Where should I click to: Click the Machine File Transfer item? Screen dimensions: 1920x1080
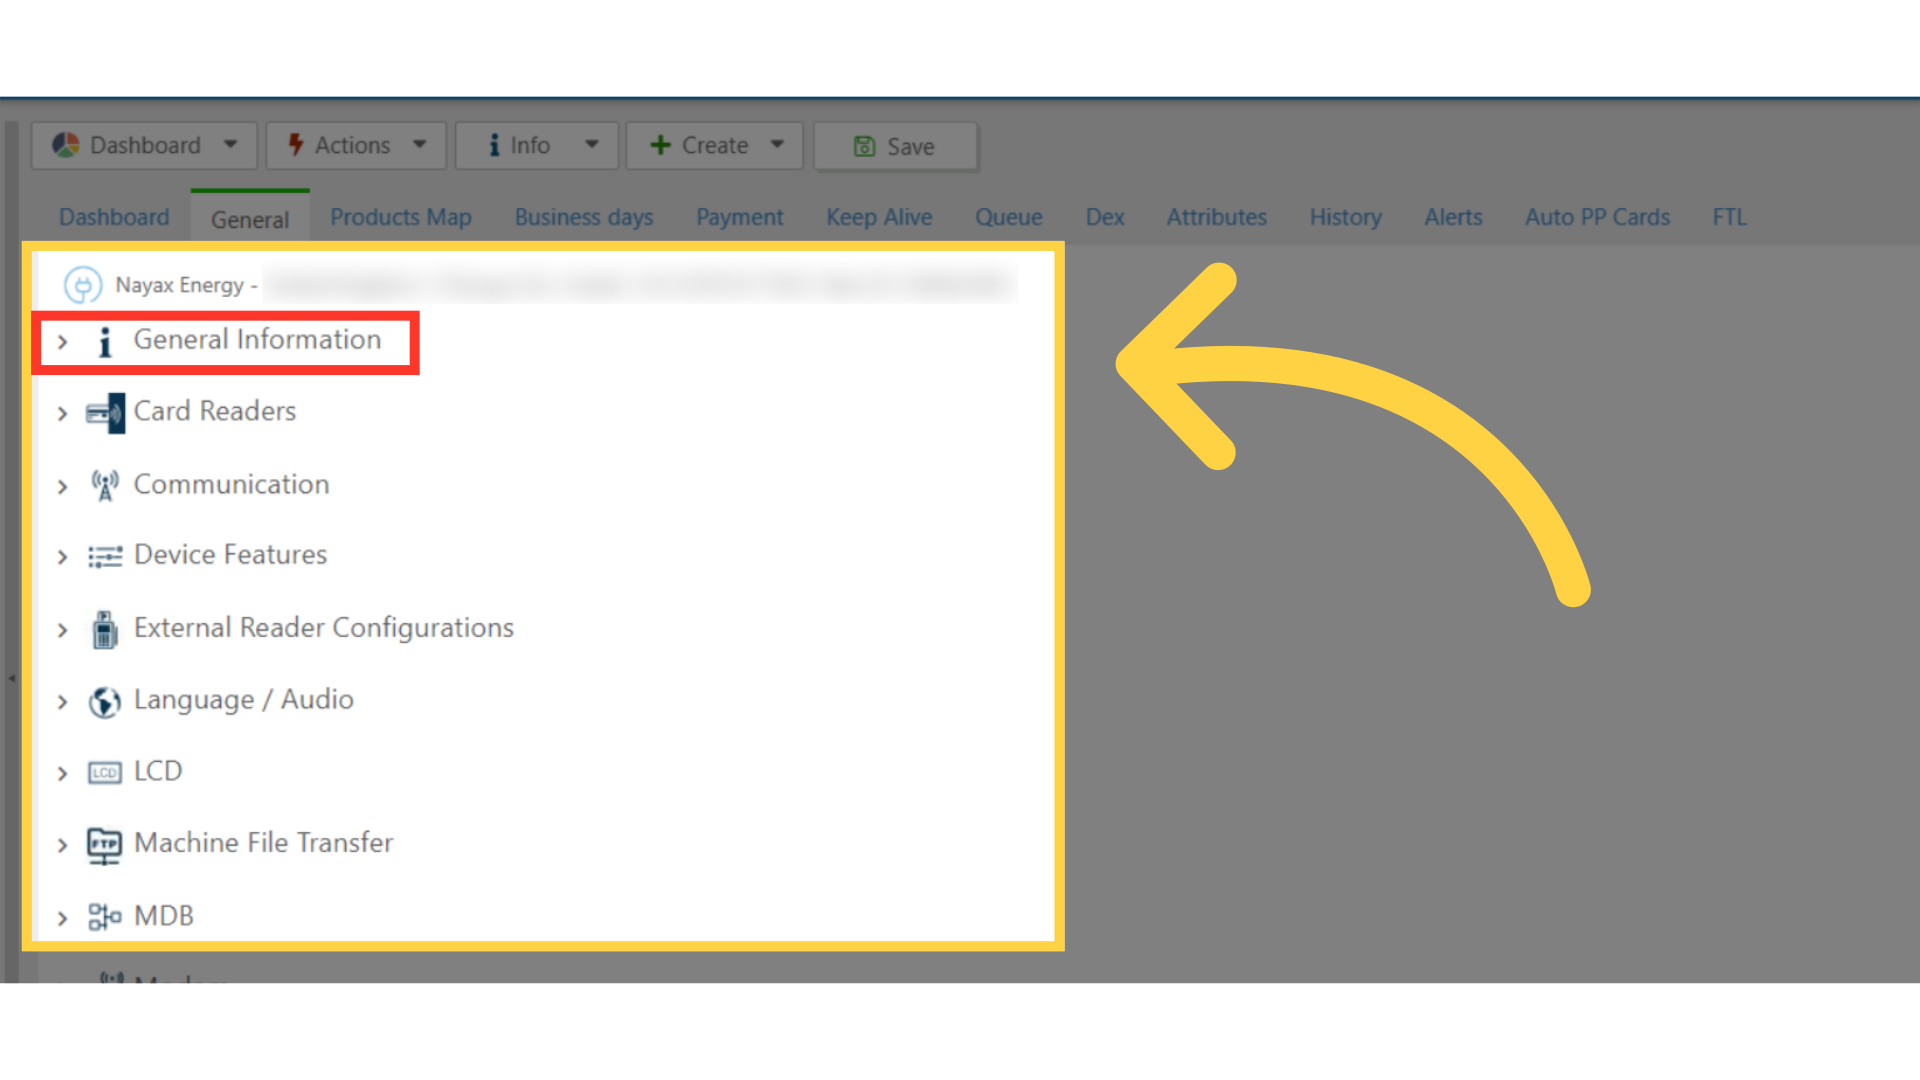(x=264, y=841)
